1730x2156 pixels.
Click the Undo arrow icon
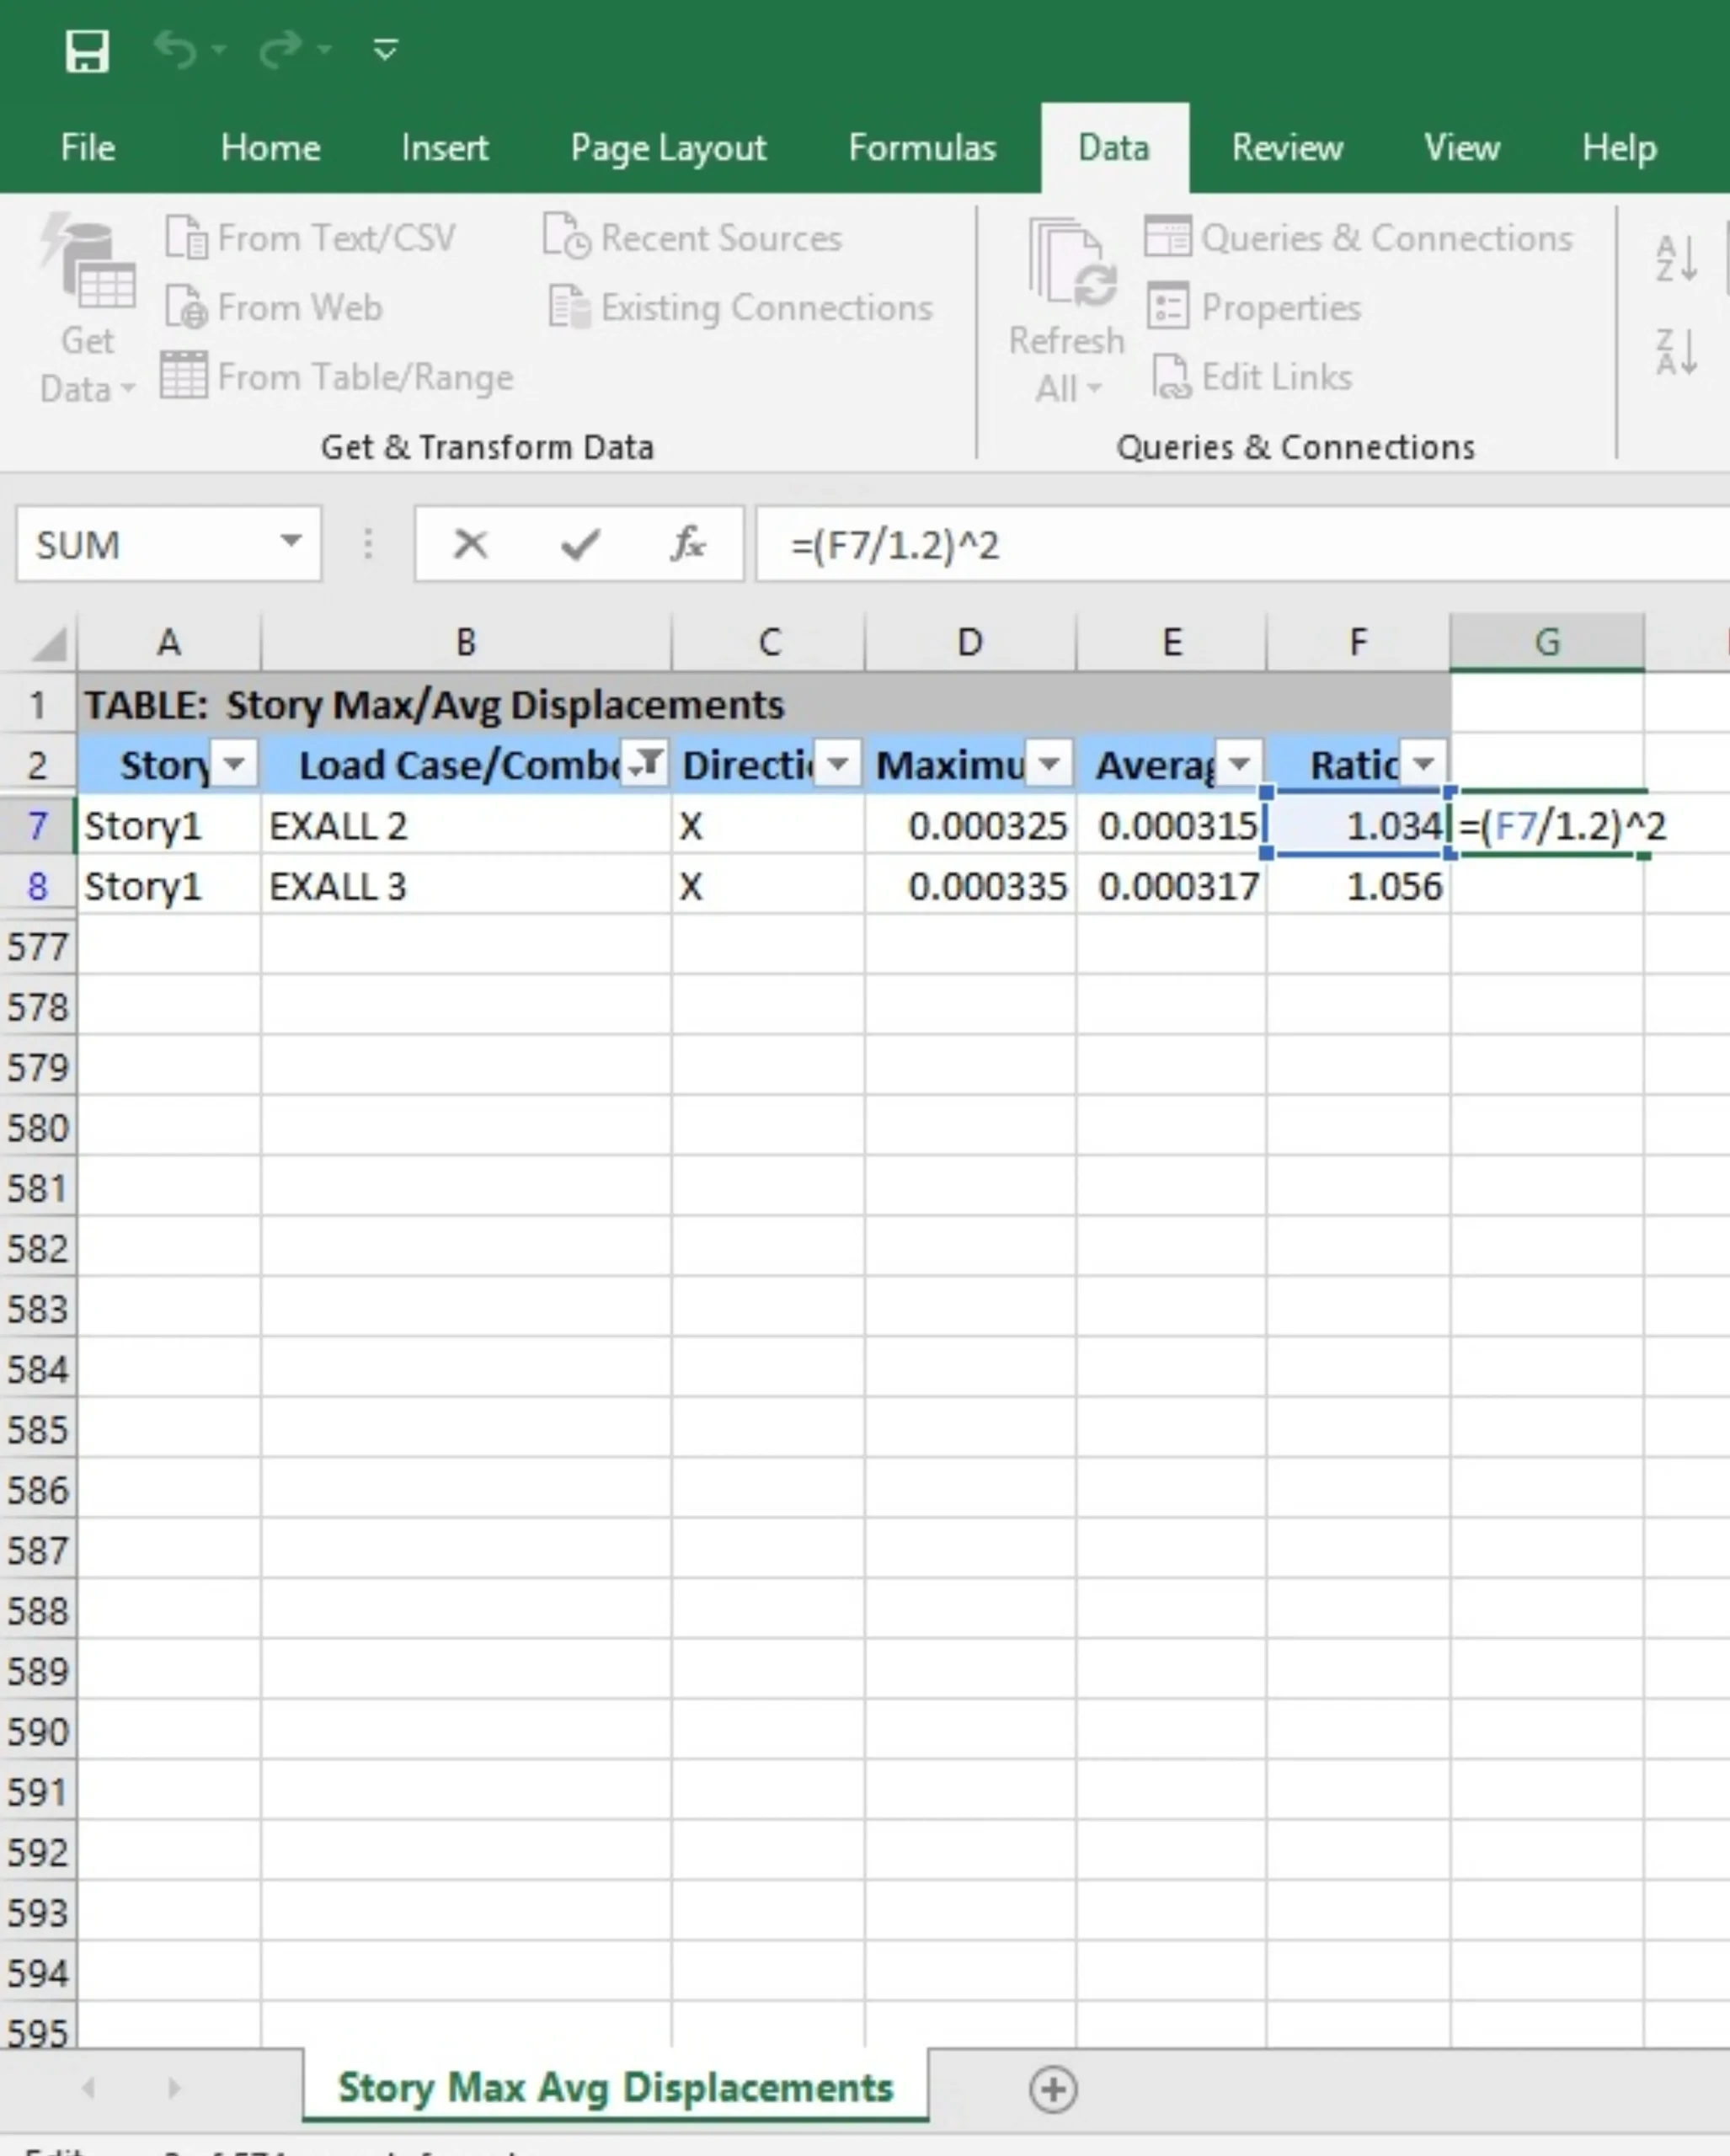[x=176, y=49]
